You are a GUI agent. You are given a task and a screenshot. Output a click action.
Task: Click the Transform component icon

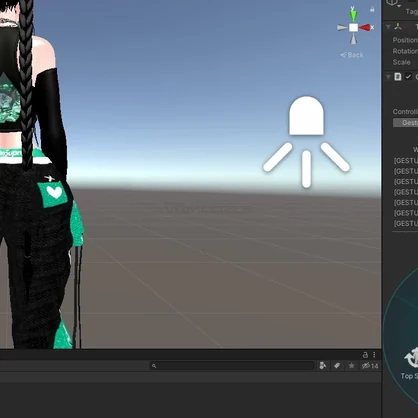398,27
